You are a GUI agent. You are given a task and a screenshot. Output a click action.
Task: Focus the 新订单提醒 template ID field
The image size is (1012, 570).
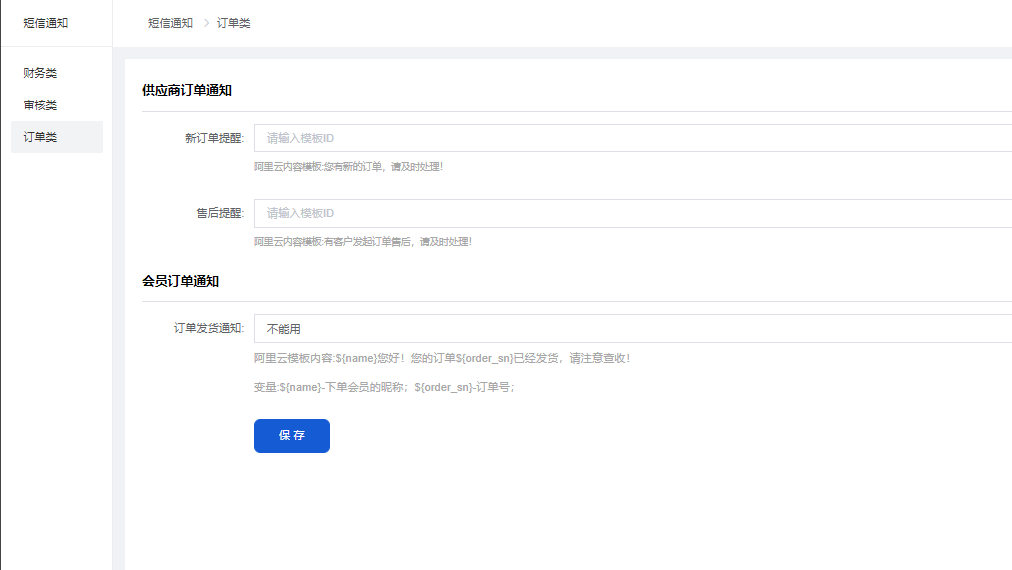pos(632,138)
